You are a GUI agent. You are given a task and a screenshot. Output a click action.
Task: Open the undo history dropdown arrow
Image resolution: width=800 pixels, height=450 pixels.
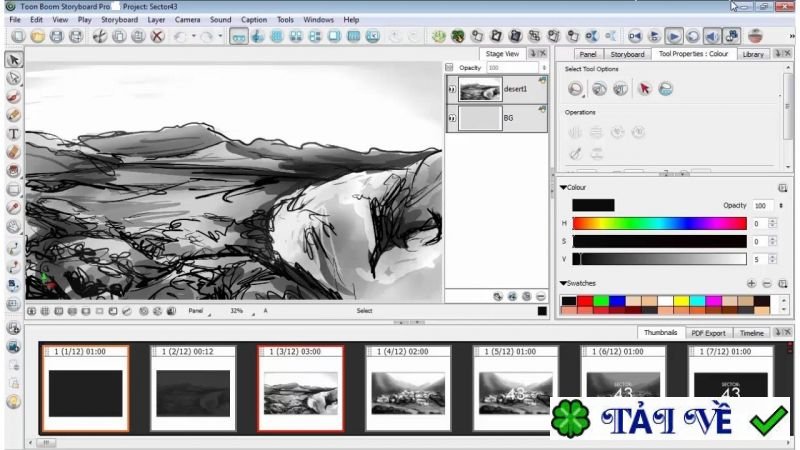193,37
